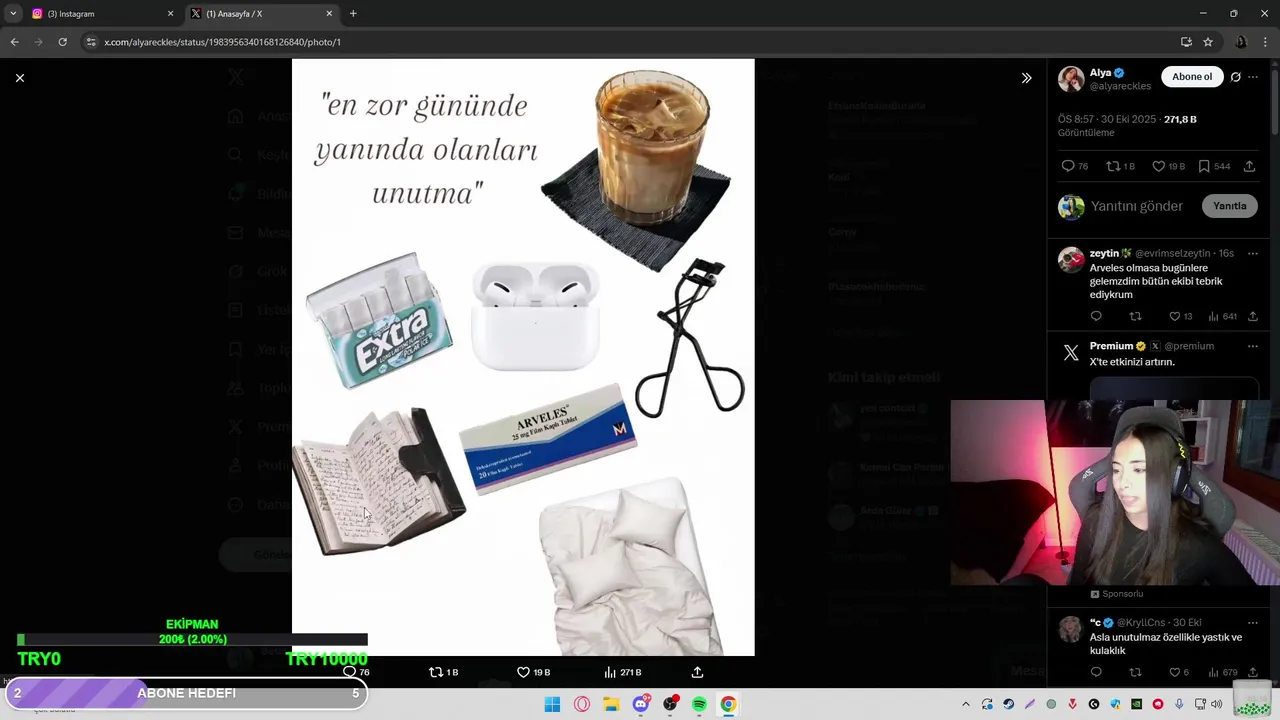Image resolution: width=1280 pixels, height=720 pixels.
Task: Repost zeytin's comment
Action: [x=1135, y=316]
